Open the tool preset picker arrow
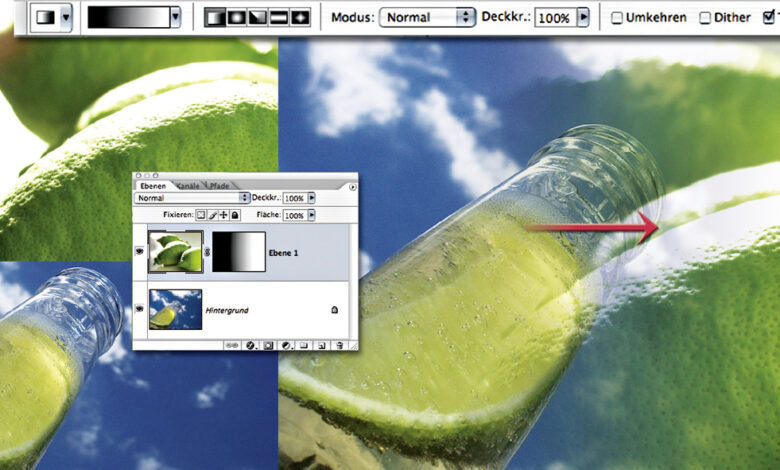This screenshot has width=780, height=470. tap(65, 18)
